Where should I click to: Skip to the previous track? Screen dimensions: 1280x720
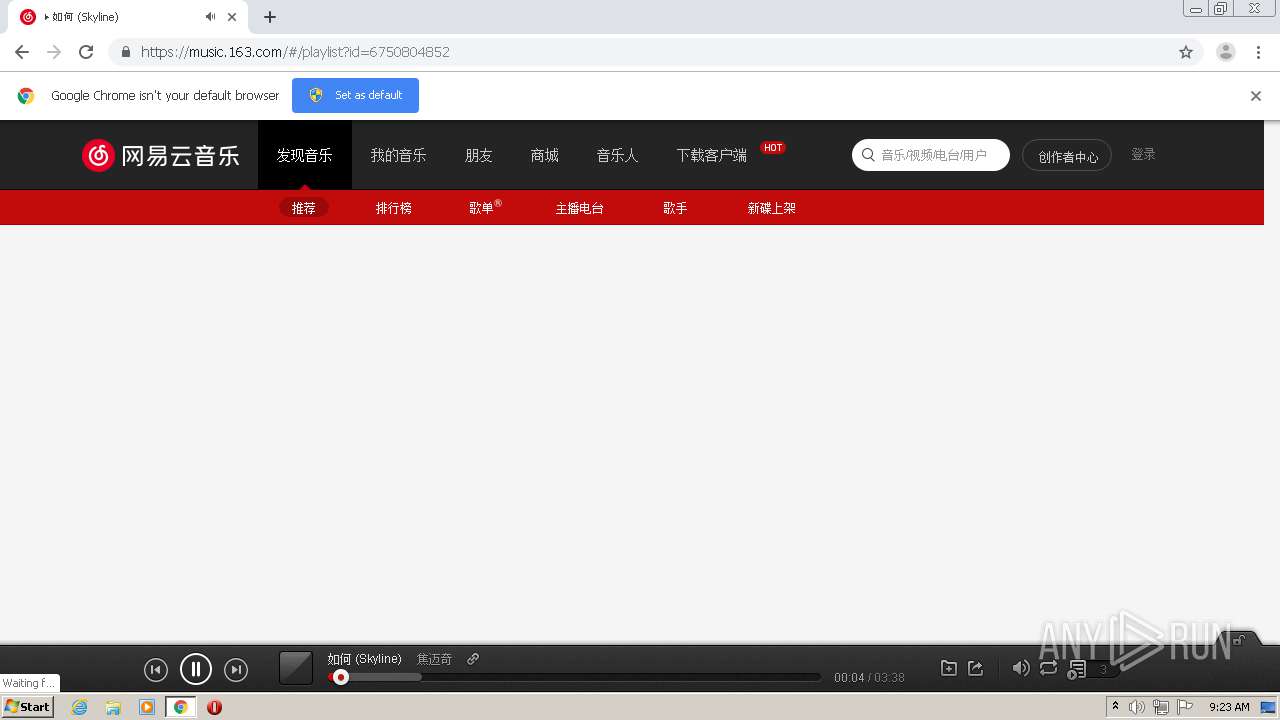[155, 670]
